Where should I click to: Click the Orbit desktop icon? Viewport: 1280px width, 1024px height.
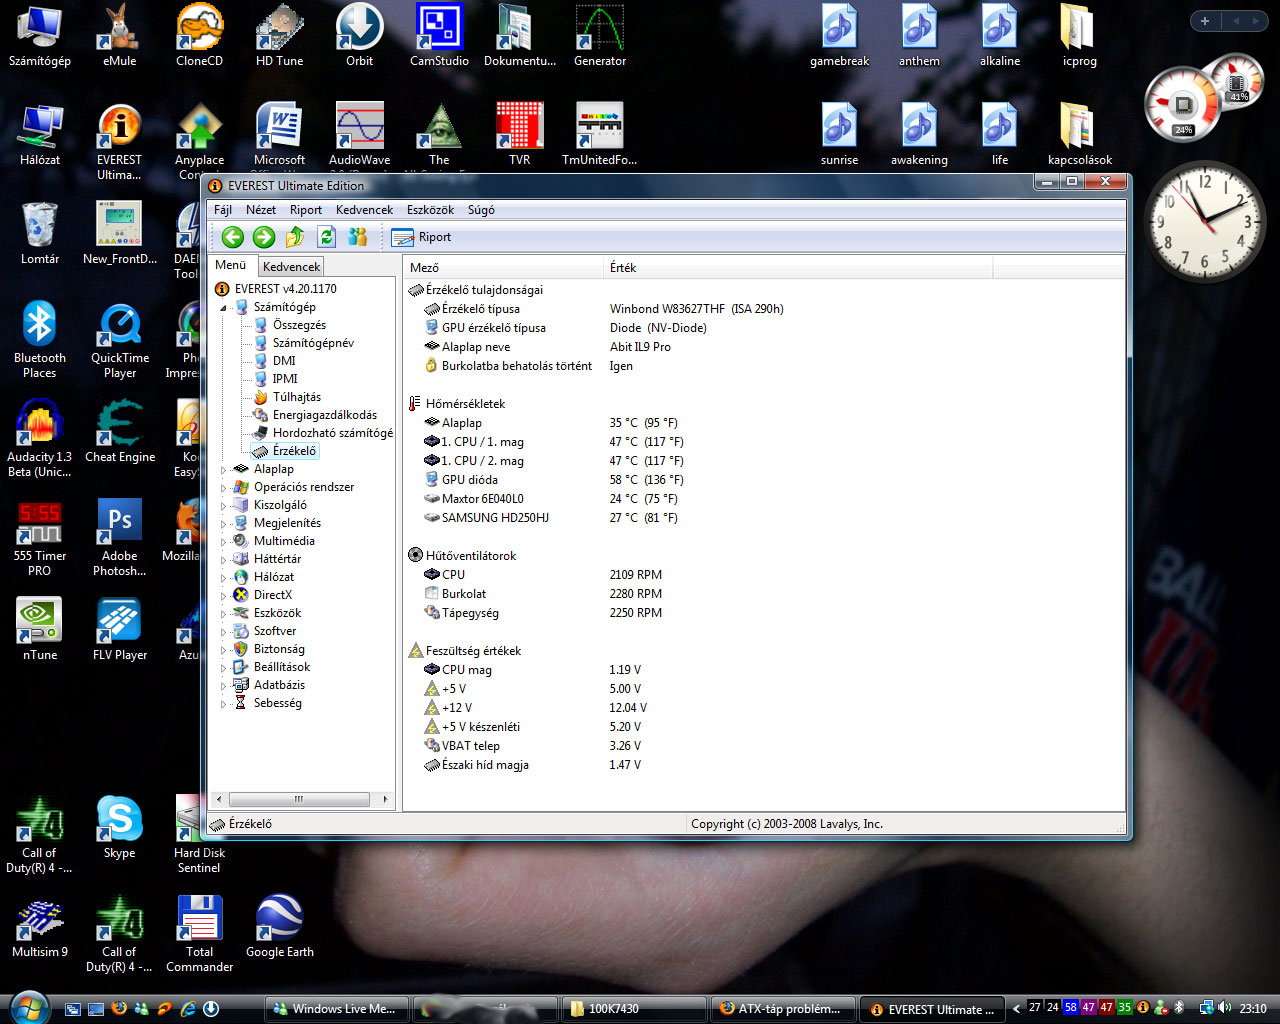point(360,36)
